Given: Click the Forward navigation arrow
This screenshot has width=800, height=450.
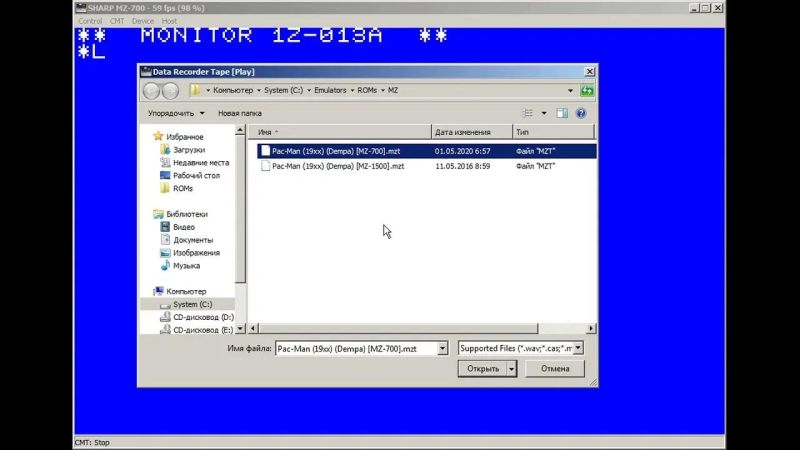Looking at the screenshot, I should pyautogui.click(x=170, y=91).
